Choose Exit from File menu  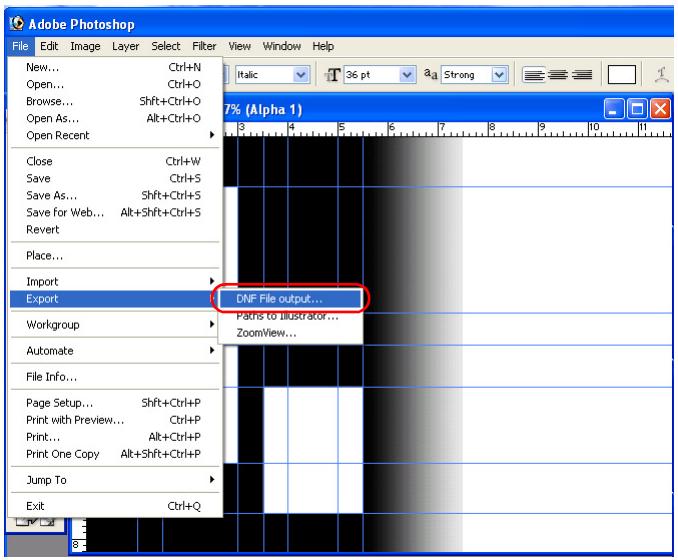tap(115, 506)
